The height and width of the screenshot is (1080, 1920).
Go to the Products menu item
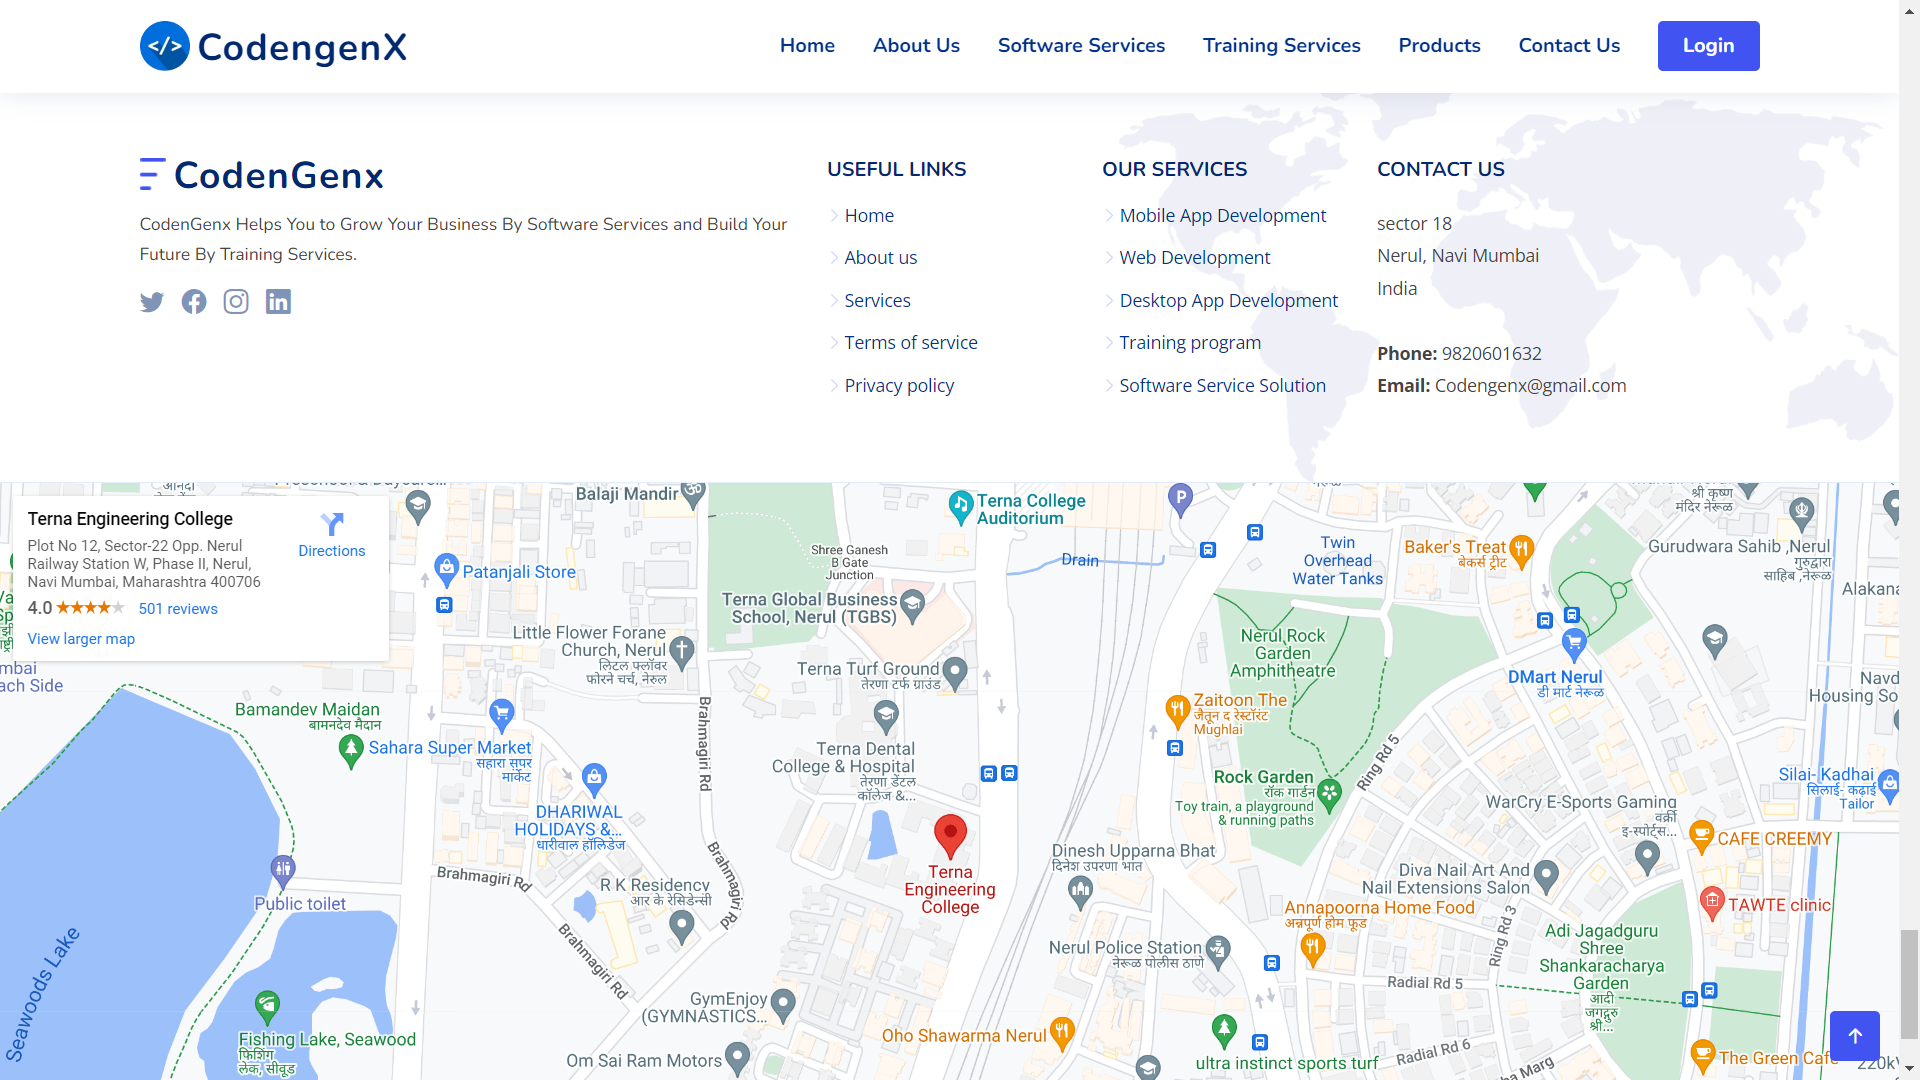pos(1439,46)
